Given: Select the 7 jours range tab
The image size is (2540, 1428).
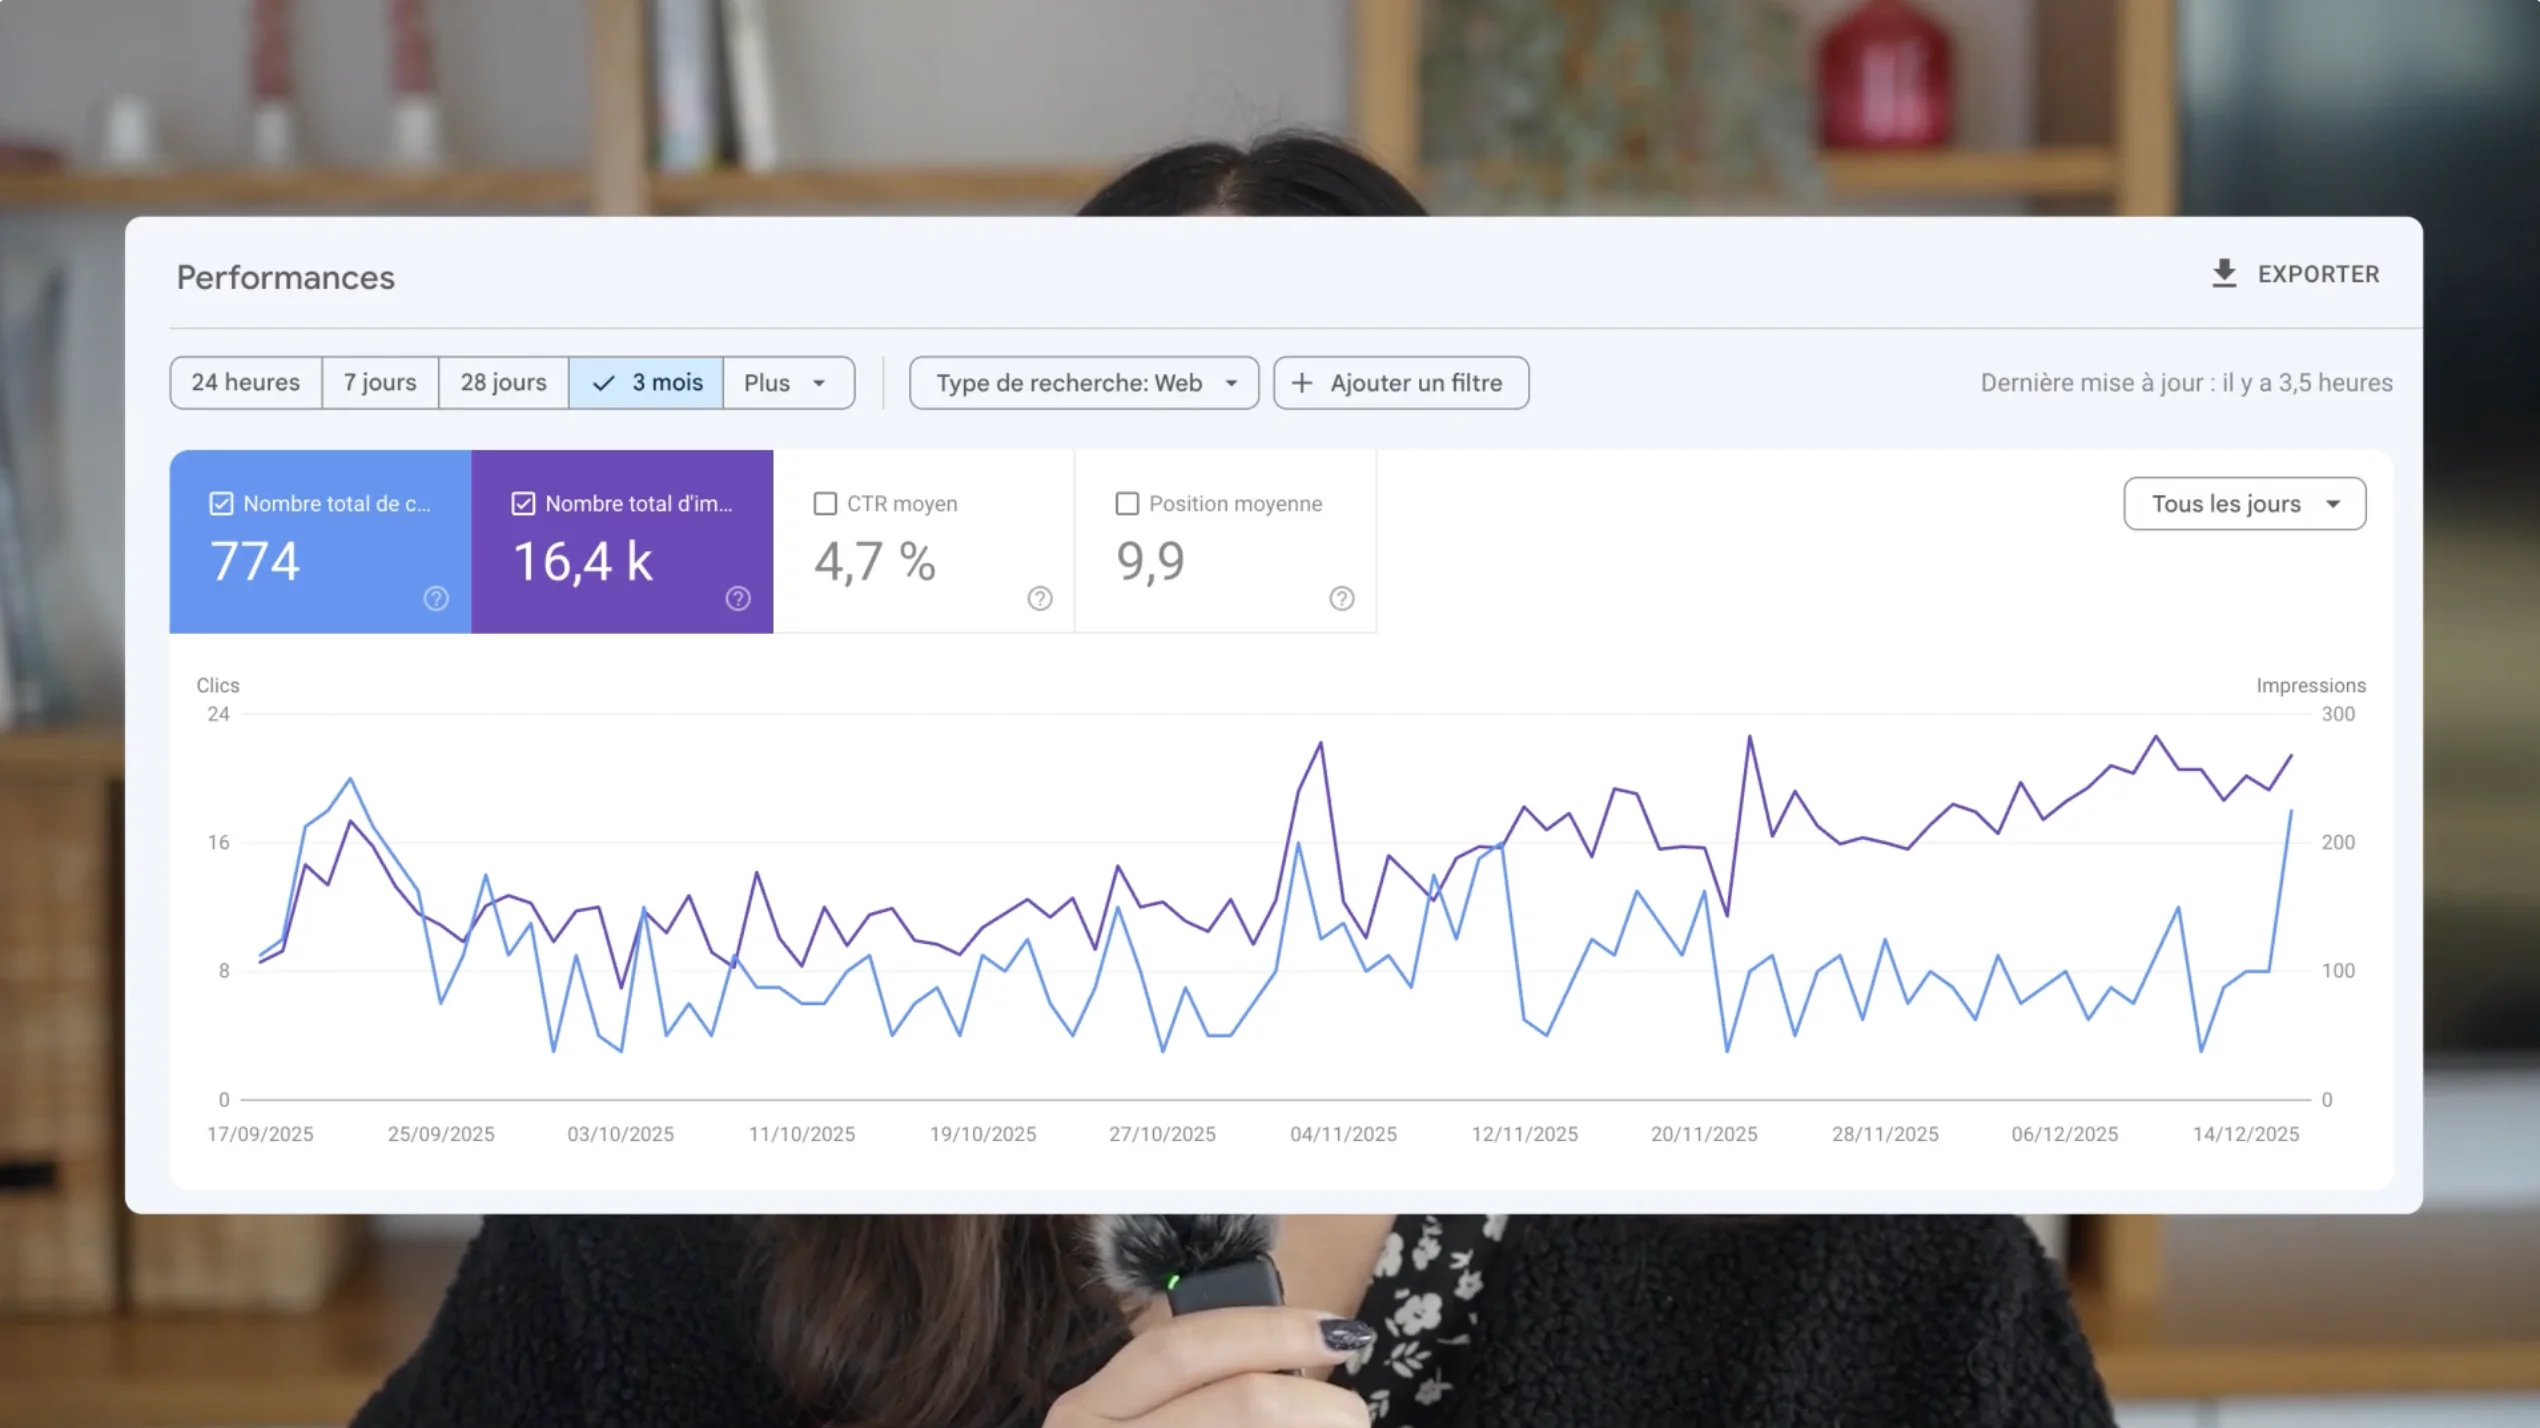Looking at the screenshot, I should [x=380, y=383].
